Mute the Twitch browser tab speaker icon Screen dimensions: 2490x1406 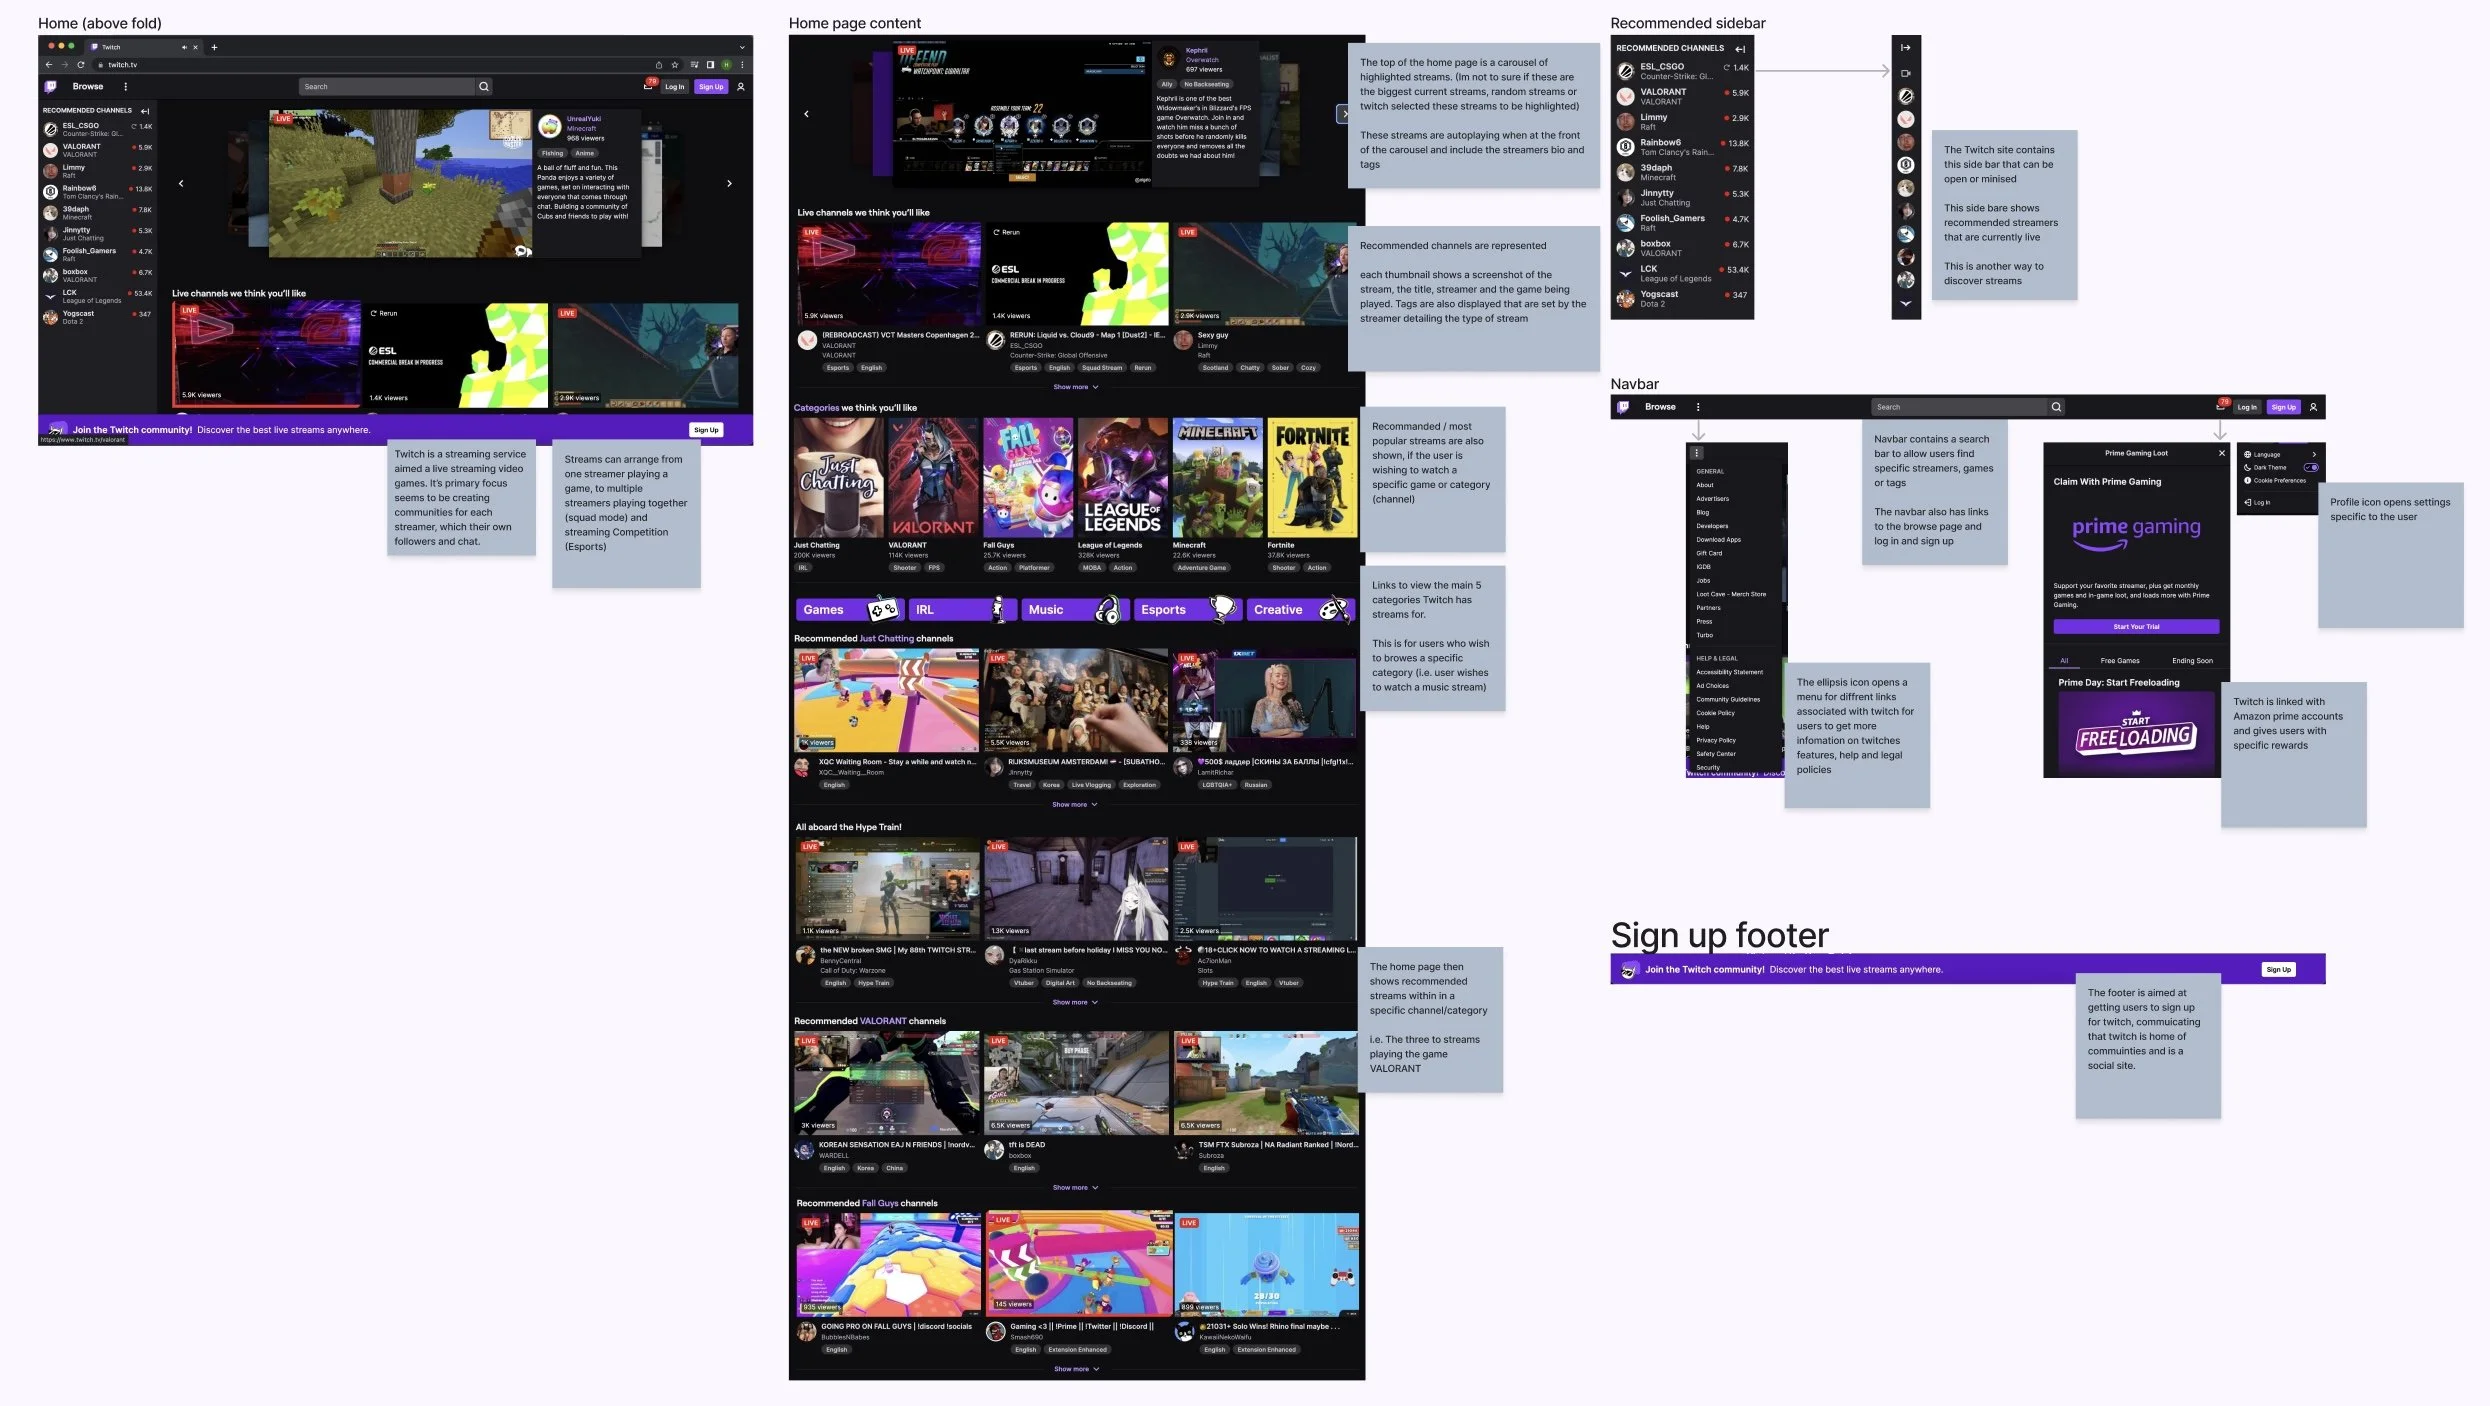click(184, 47)
